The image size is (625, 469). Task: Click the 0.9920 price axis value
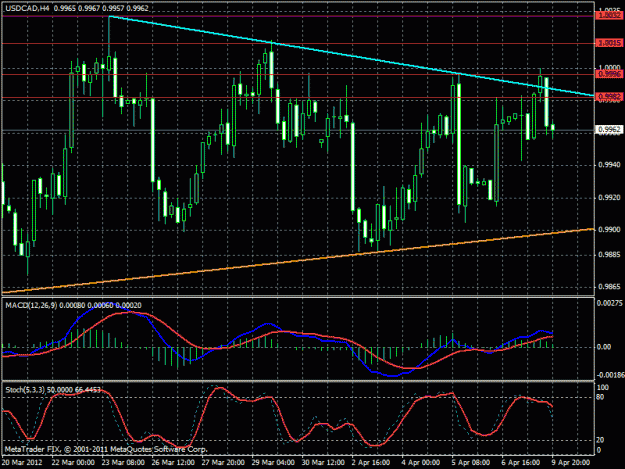(609, 198)
